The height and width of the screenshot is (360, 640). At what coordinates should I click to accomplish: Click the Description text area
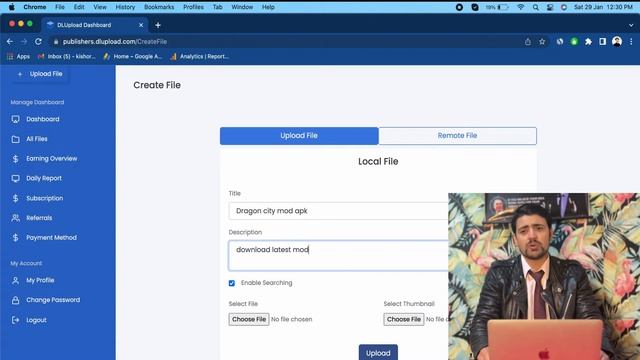click(x=338, y=256)
